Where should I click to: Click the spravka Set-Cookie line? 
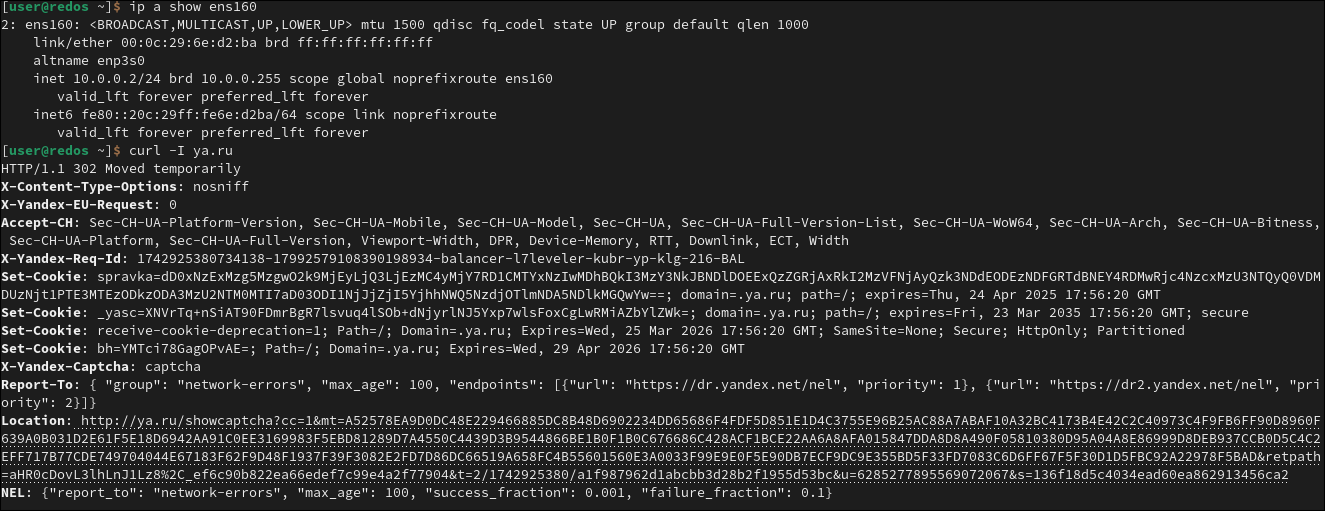point(660,285)
